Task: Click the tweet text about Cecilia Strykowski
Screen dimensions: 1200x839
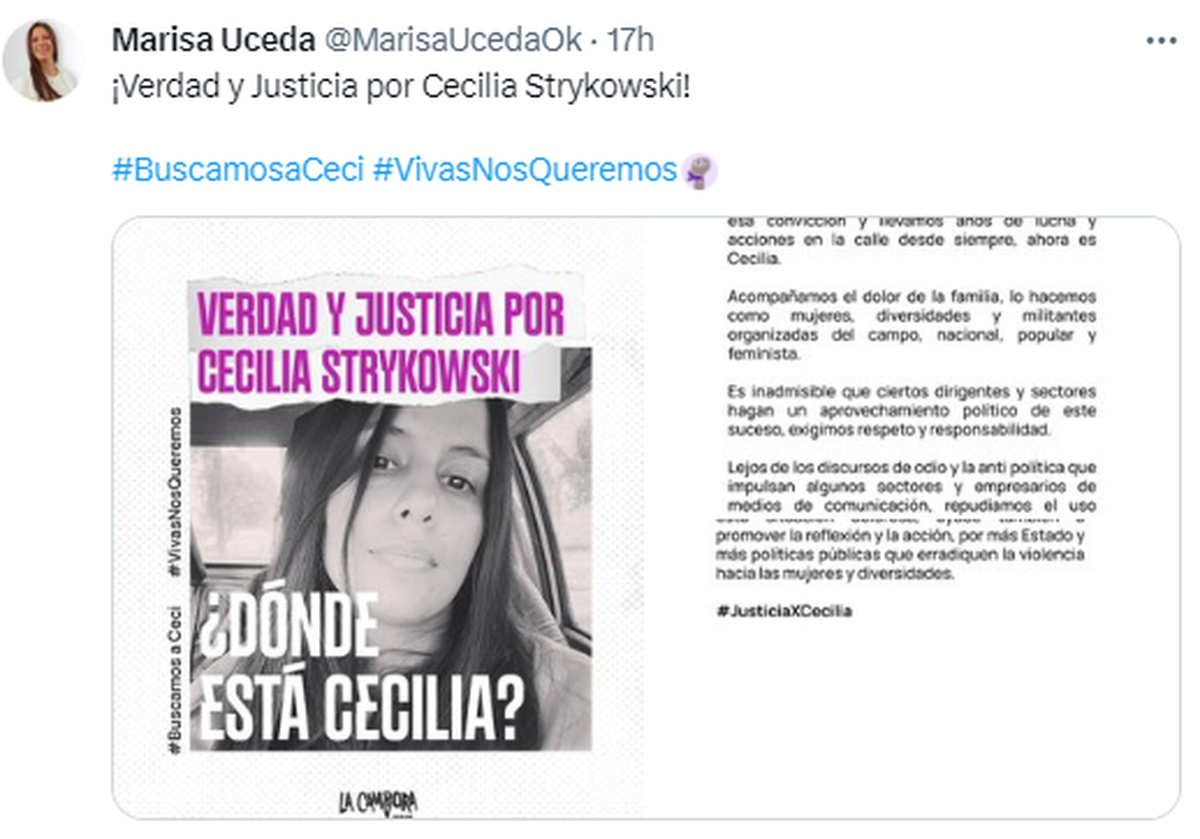Action: point(401,87)
